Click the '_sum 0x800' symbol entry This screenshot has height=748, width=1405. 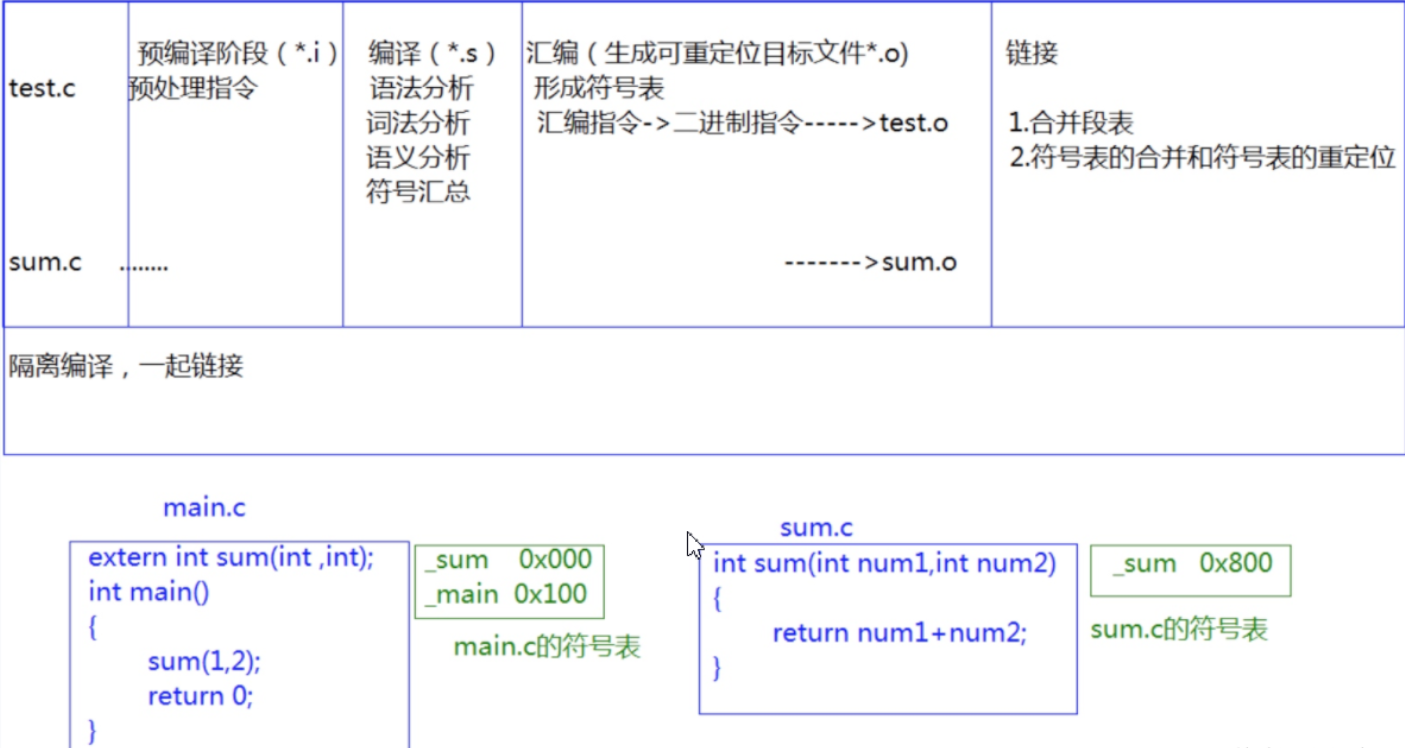pos(1192,563)
